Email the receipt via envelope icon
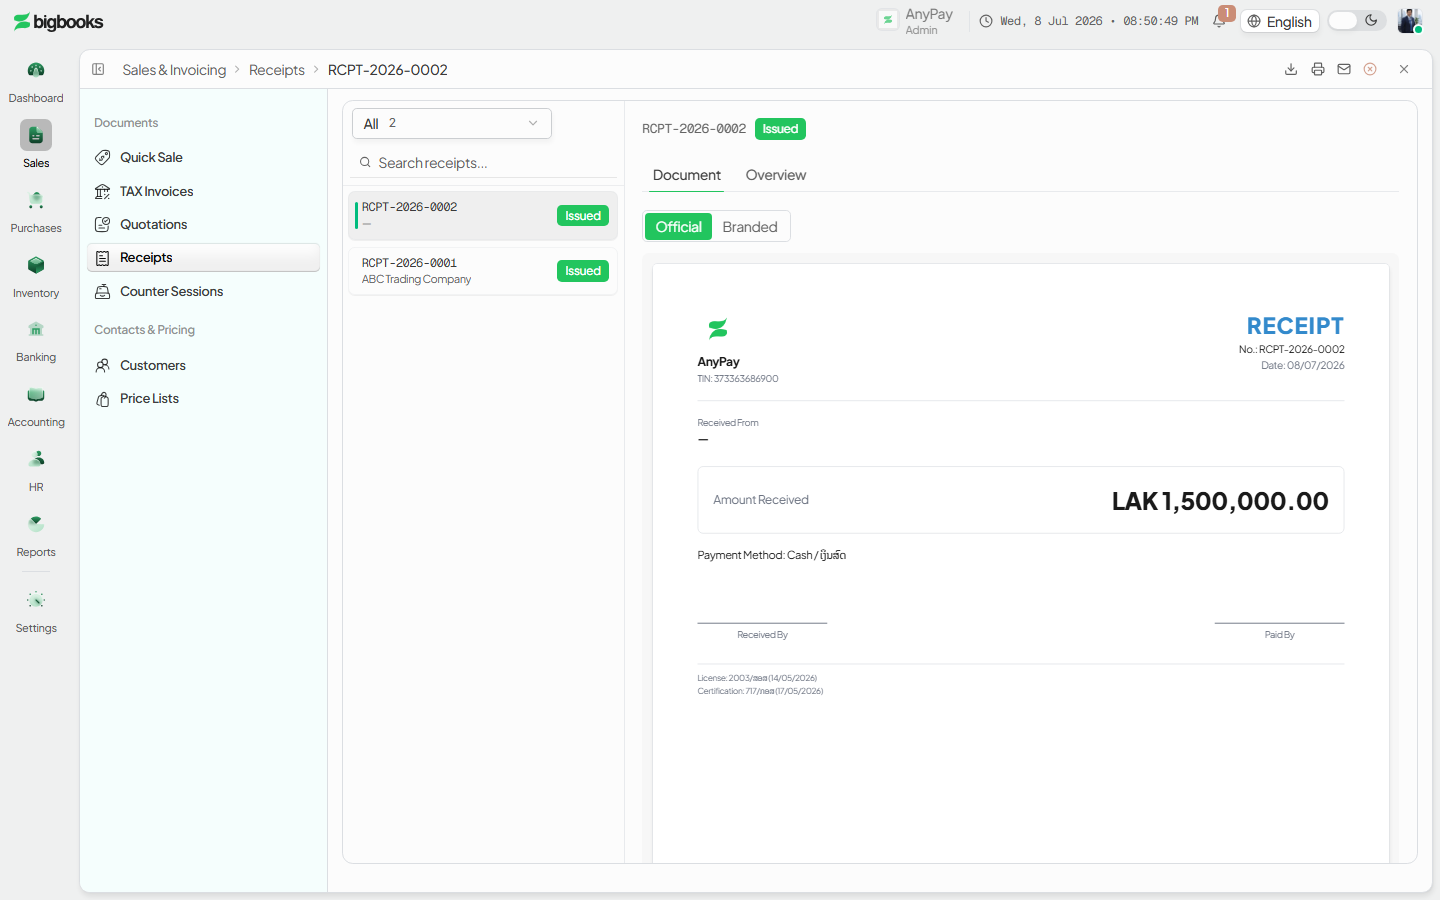The width and height of the screenshot is (1440, 900). coord(1344,69)
